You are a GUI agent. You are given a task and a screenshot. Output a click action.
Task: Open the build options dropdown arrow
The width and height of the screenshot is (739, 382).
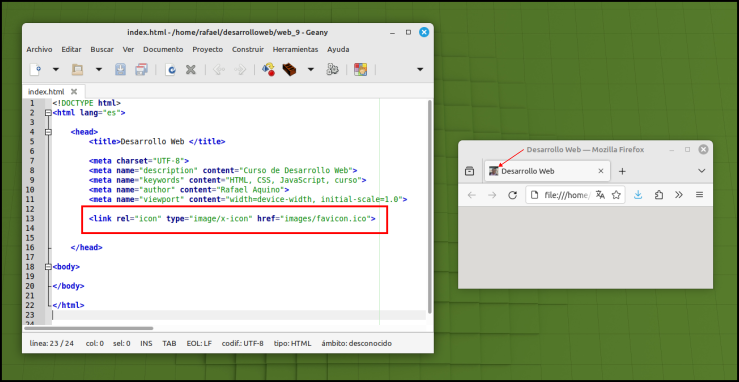point(311,70)
